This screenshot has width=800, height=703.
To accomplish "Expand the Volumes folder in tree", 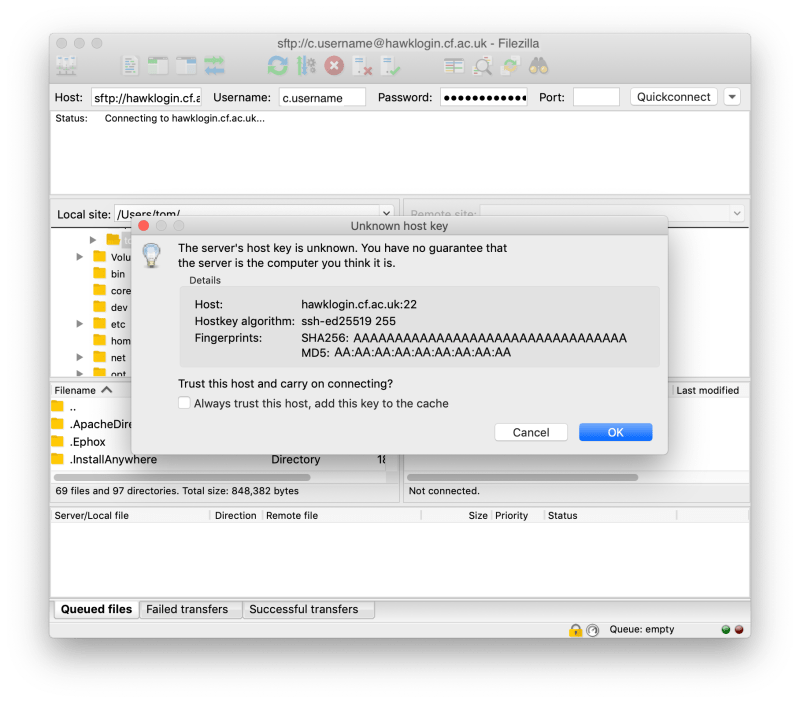I will (80, 257).
